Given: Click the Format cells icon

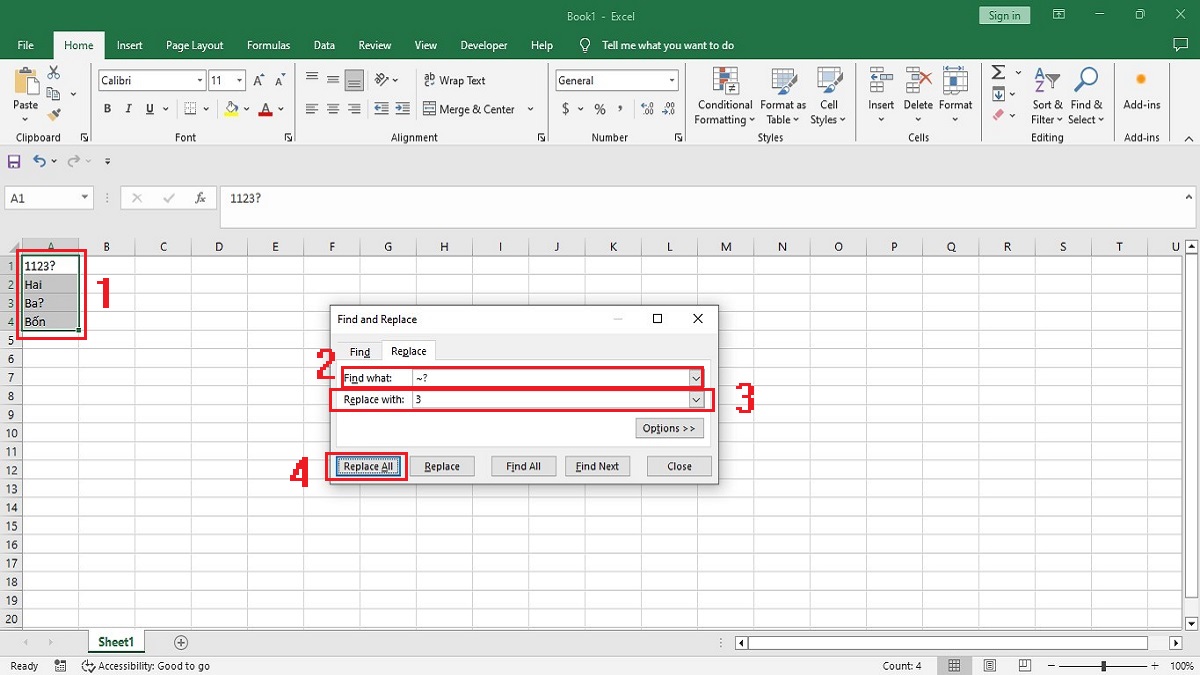Looking at the screenshot, I should [955, 81].
